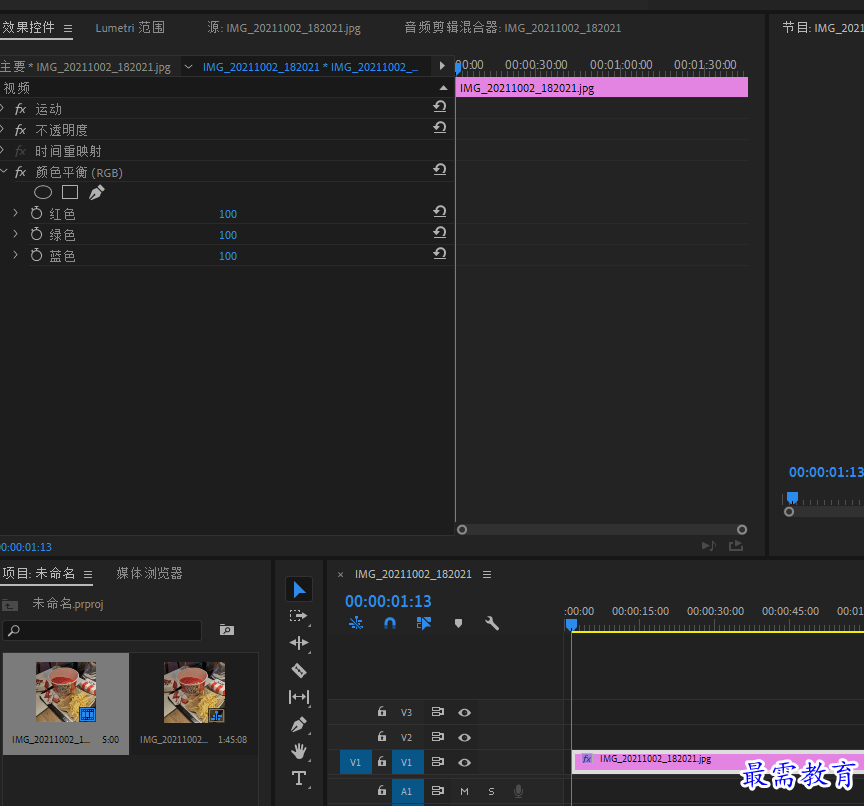
Task: Toggle V3 track output eye
Action: pos(465,712)
